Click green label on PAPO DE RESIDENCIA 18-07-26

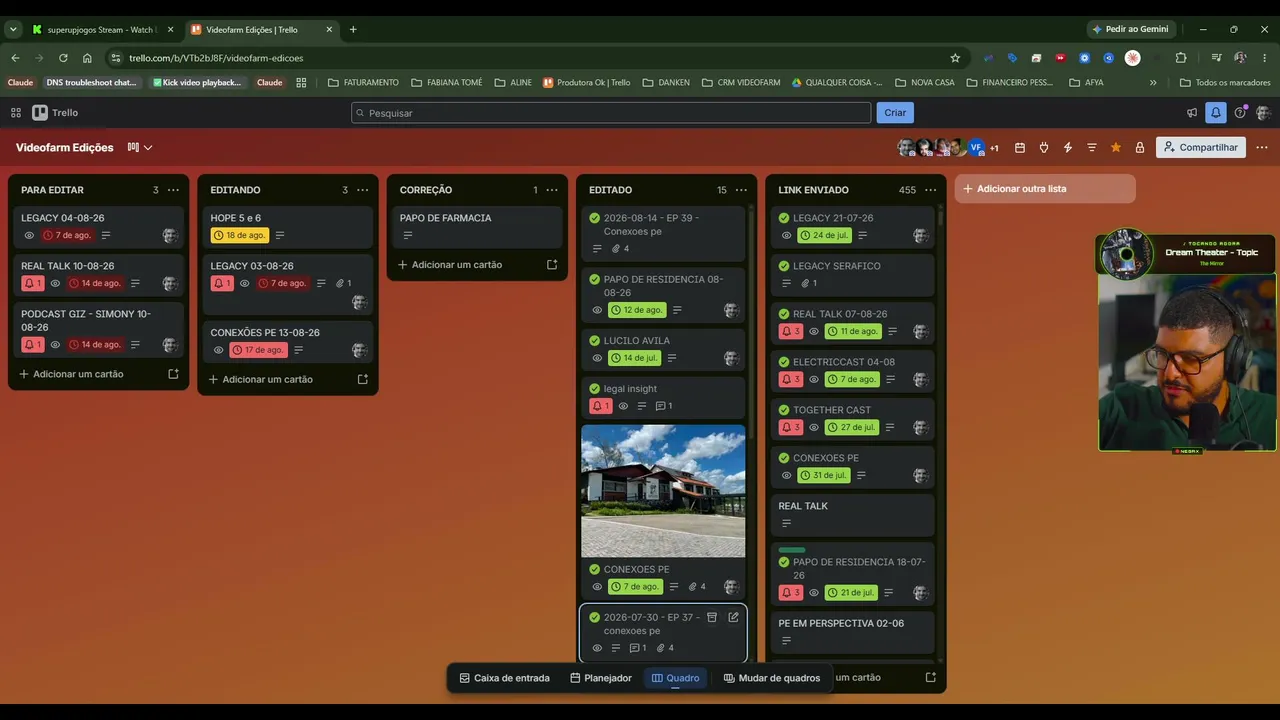point(792,550)
